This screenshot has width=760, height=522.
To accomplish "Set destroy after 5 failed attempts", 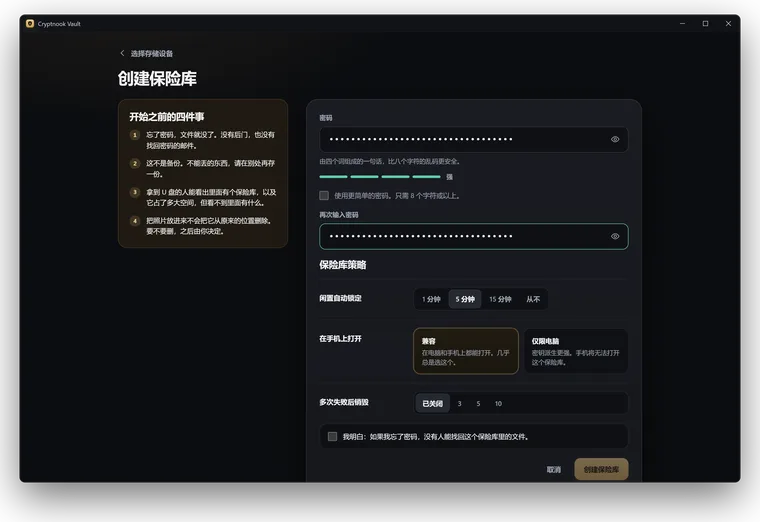I will click(x=478, y=403).
